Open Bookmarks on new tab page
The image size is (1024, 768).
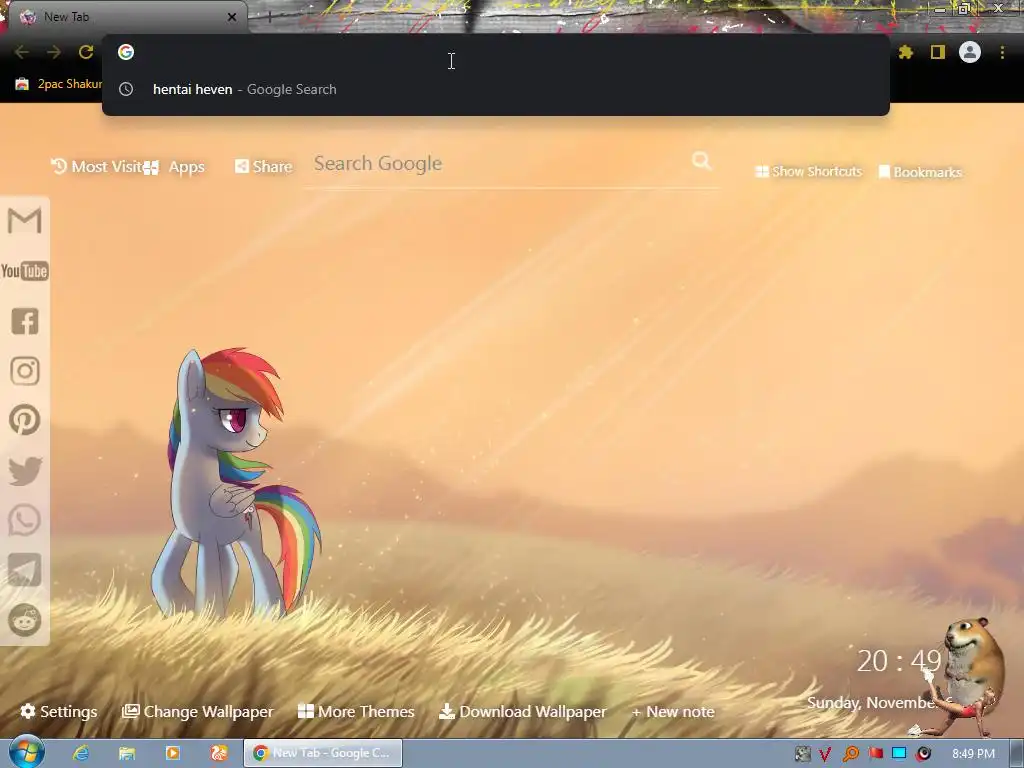click(920, 172)
